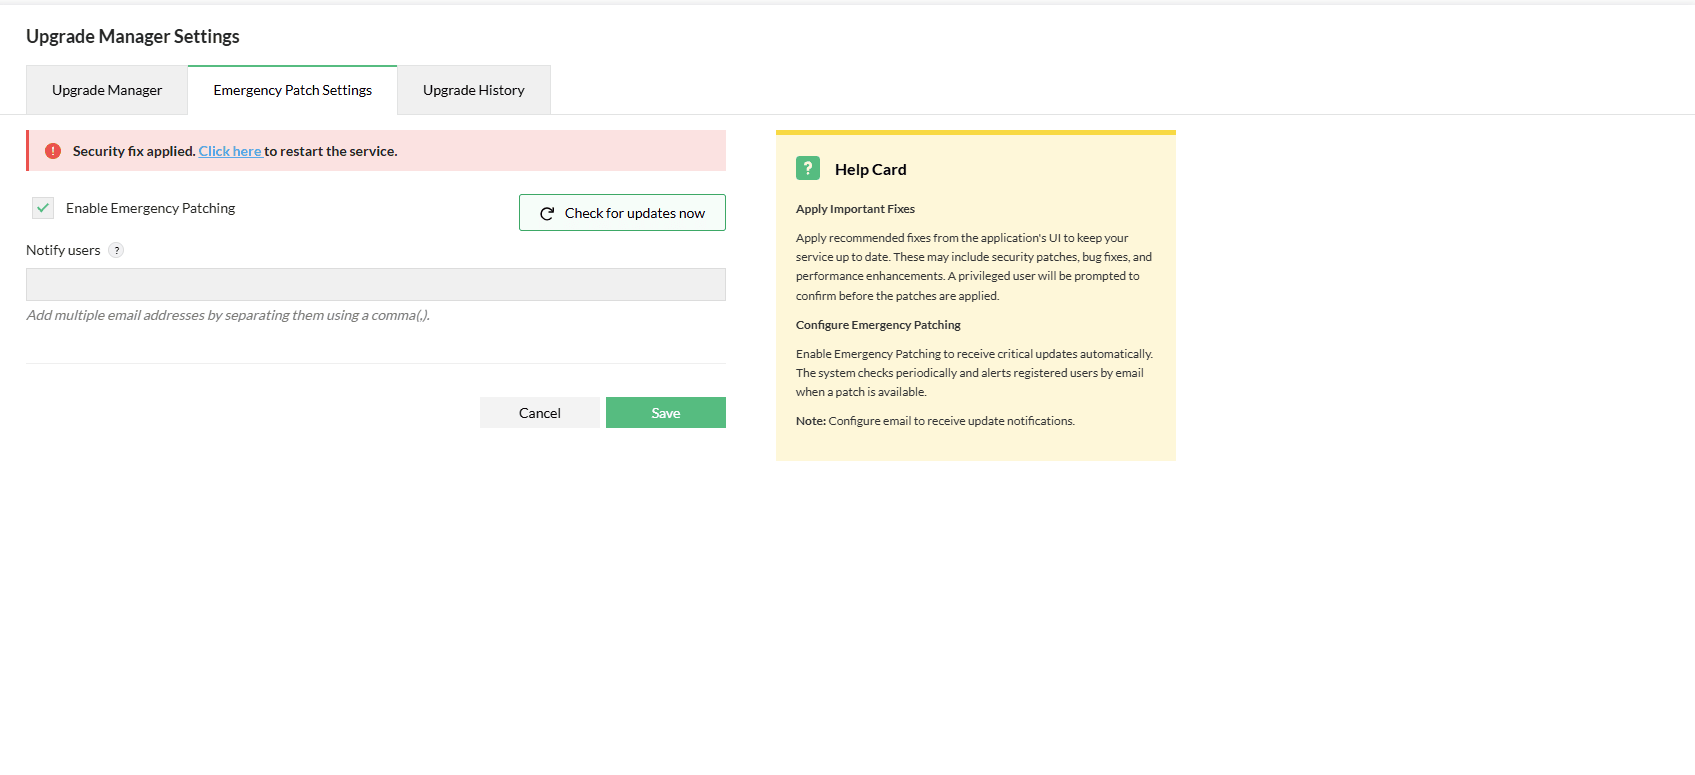This screenshot has width=1695, height=775.
Task: Focus the Notify users email input field
Action: [376, 284]
